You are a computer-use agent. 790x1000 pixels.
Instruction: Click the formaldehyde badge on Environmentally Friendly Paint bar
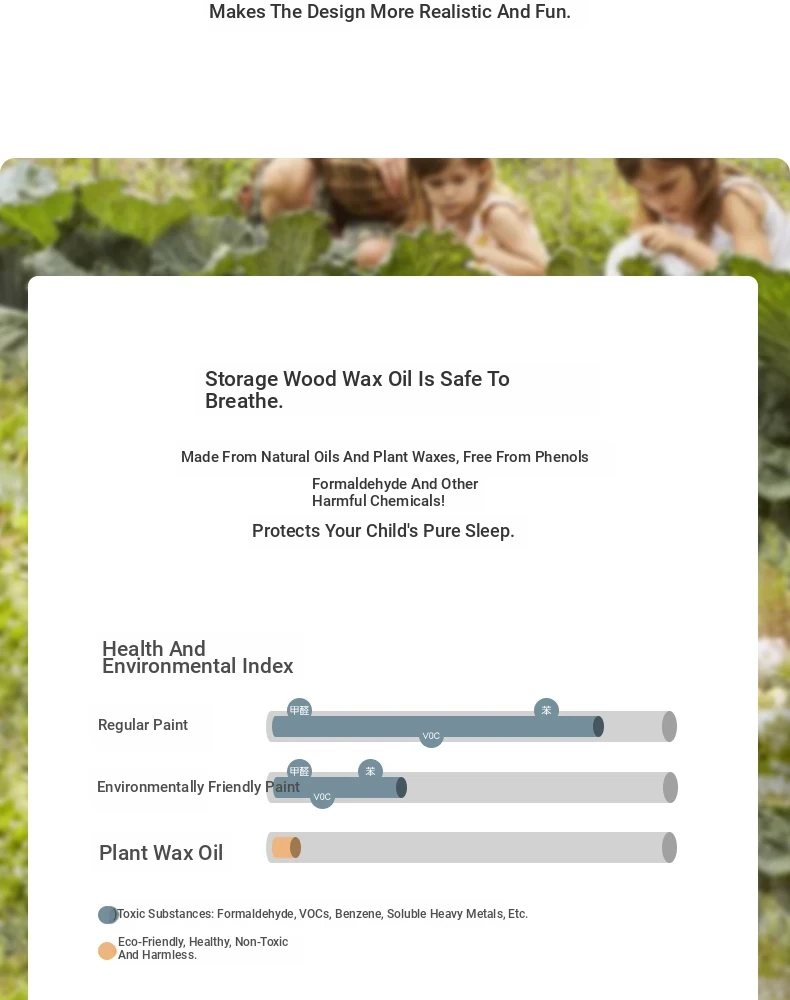(x=299, y=771)
